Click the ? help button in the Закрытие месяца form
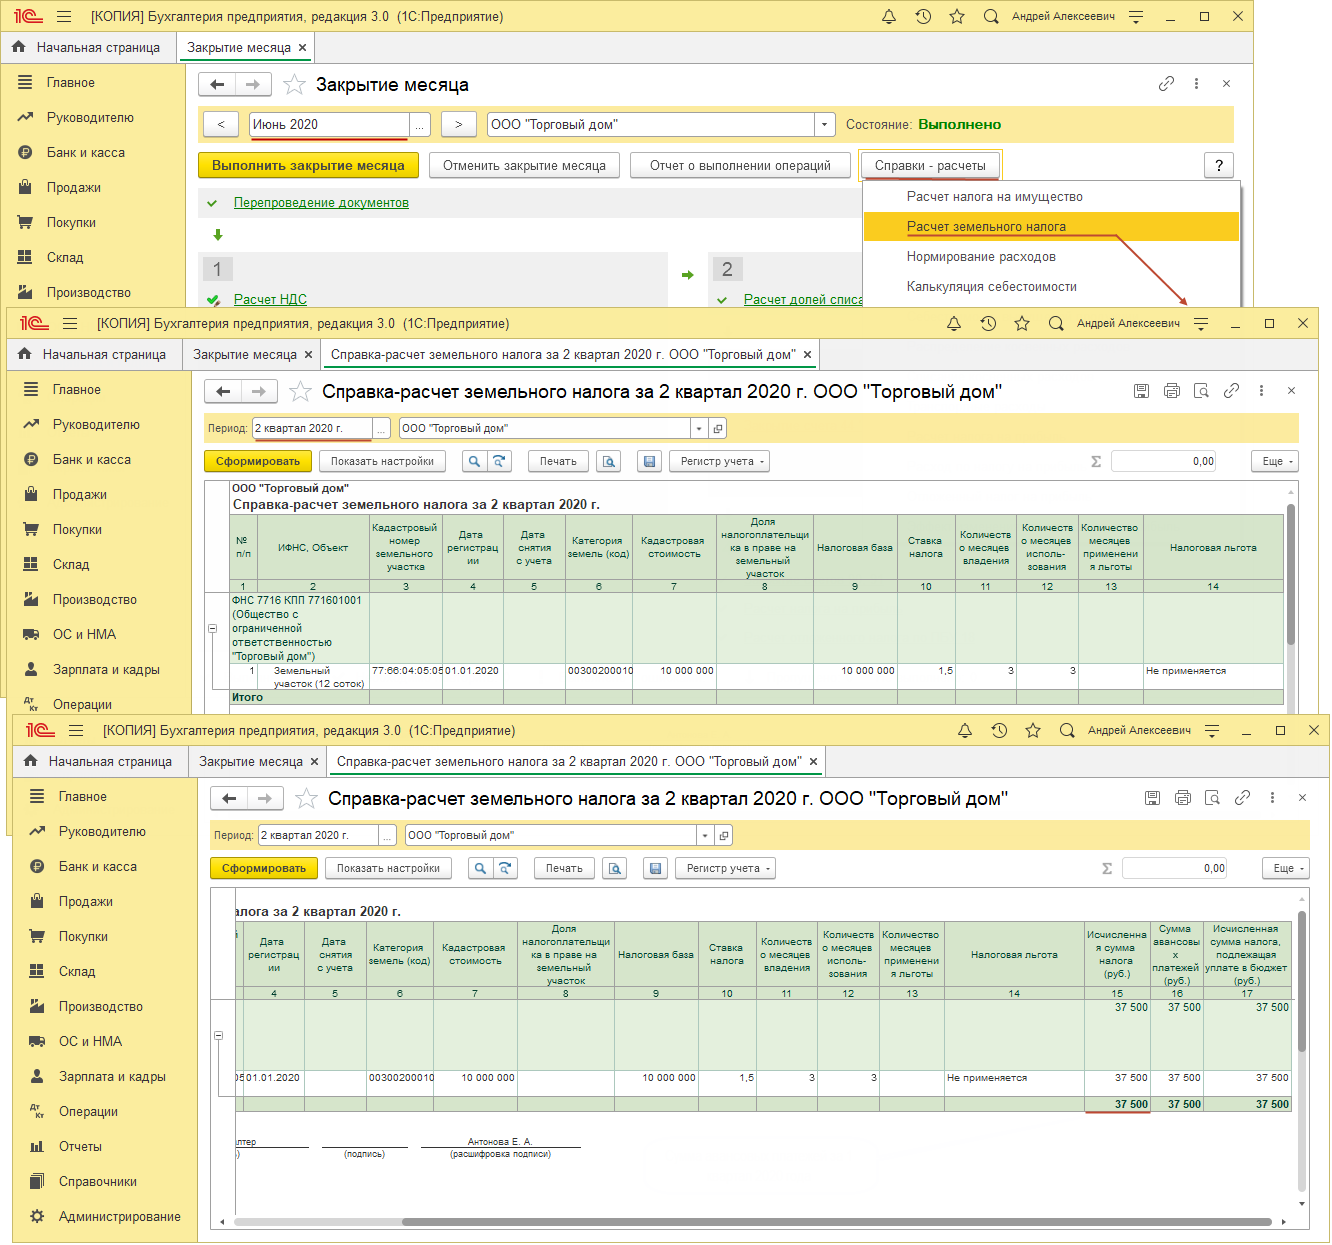Screen dimensions: 1332x1245 1219,166
